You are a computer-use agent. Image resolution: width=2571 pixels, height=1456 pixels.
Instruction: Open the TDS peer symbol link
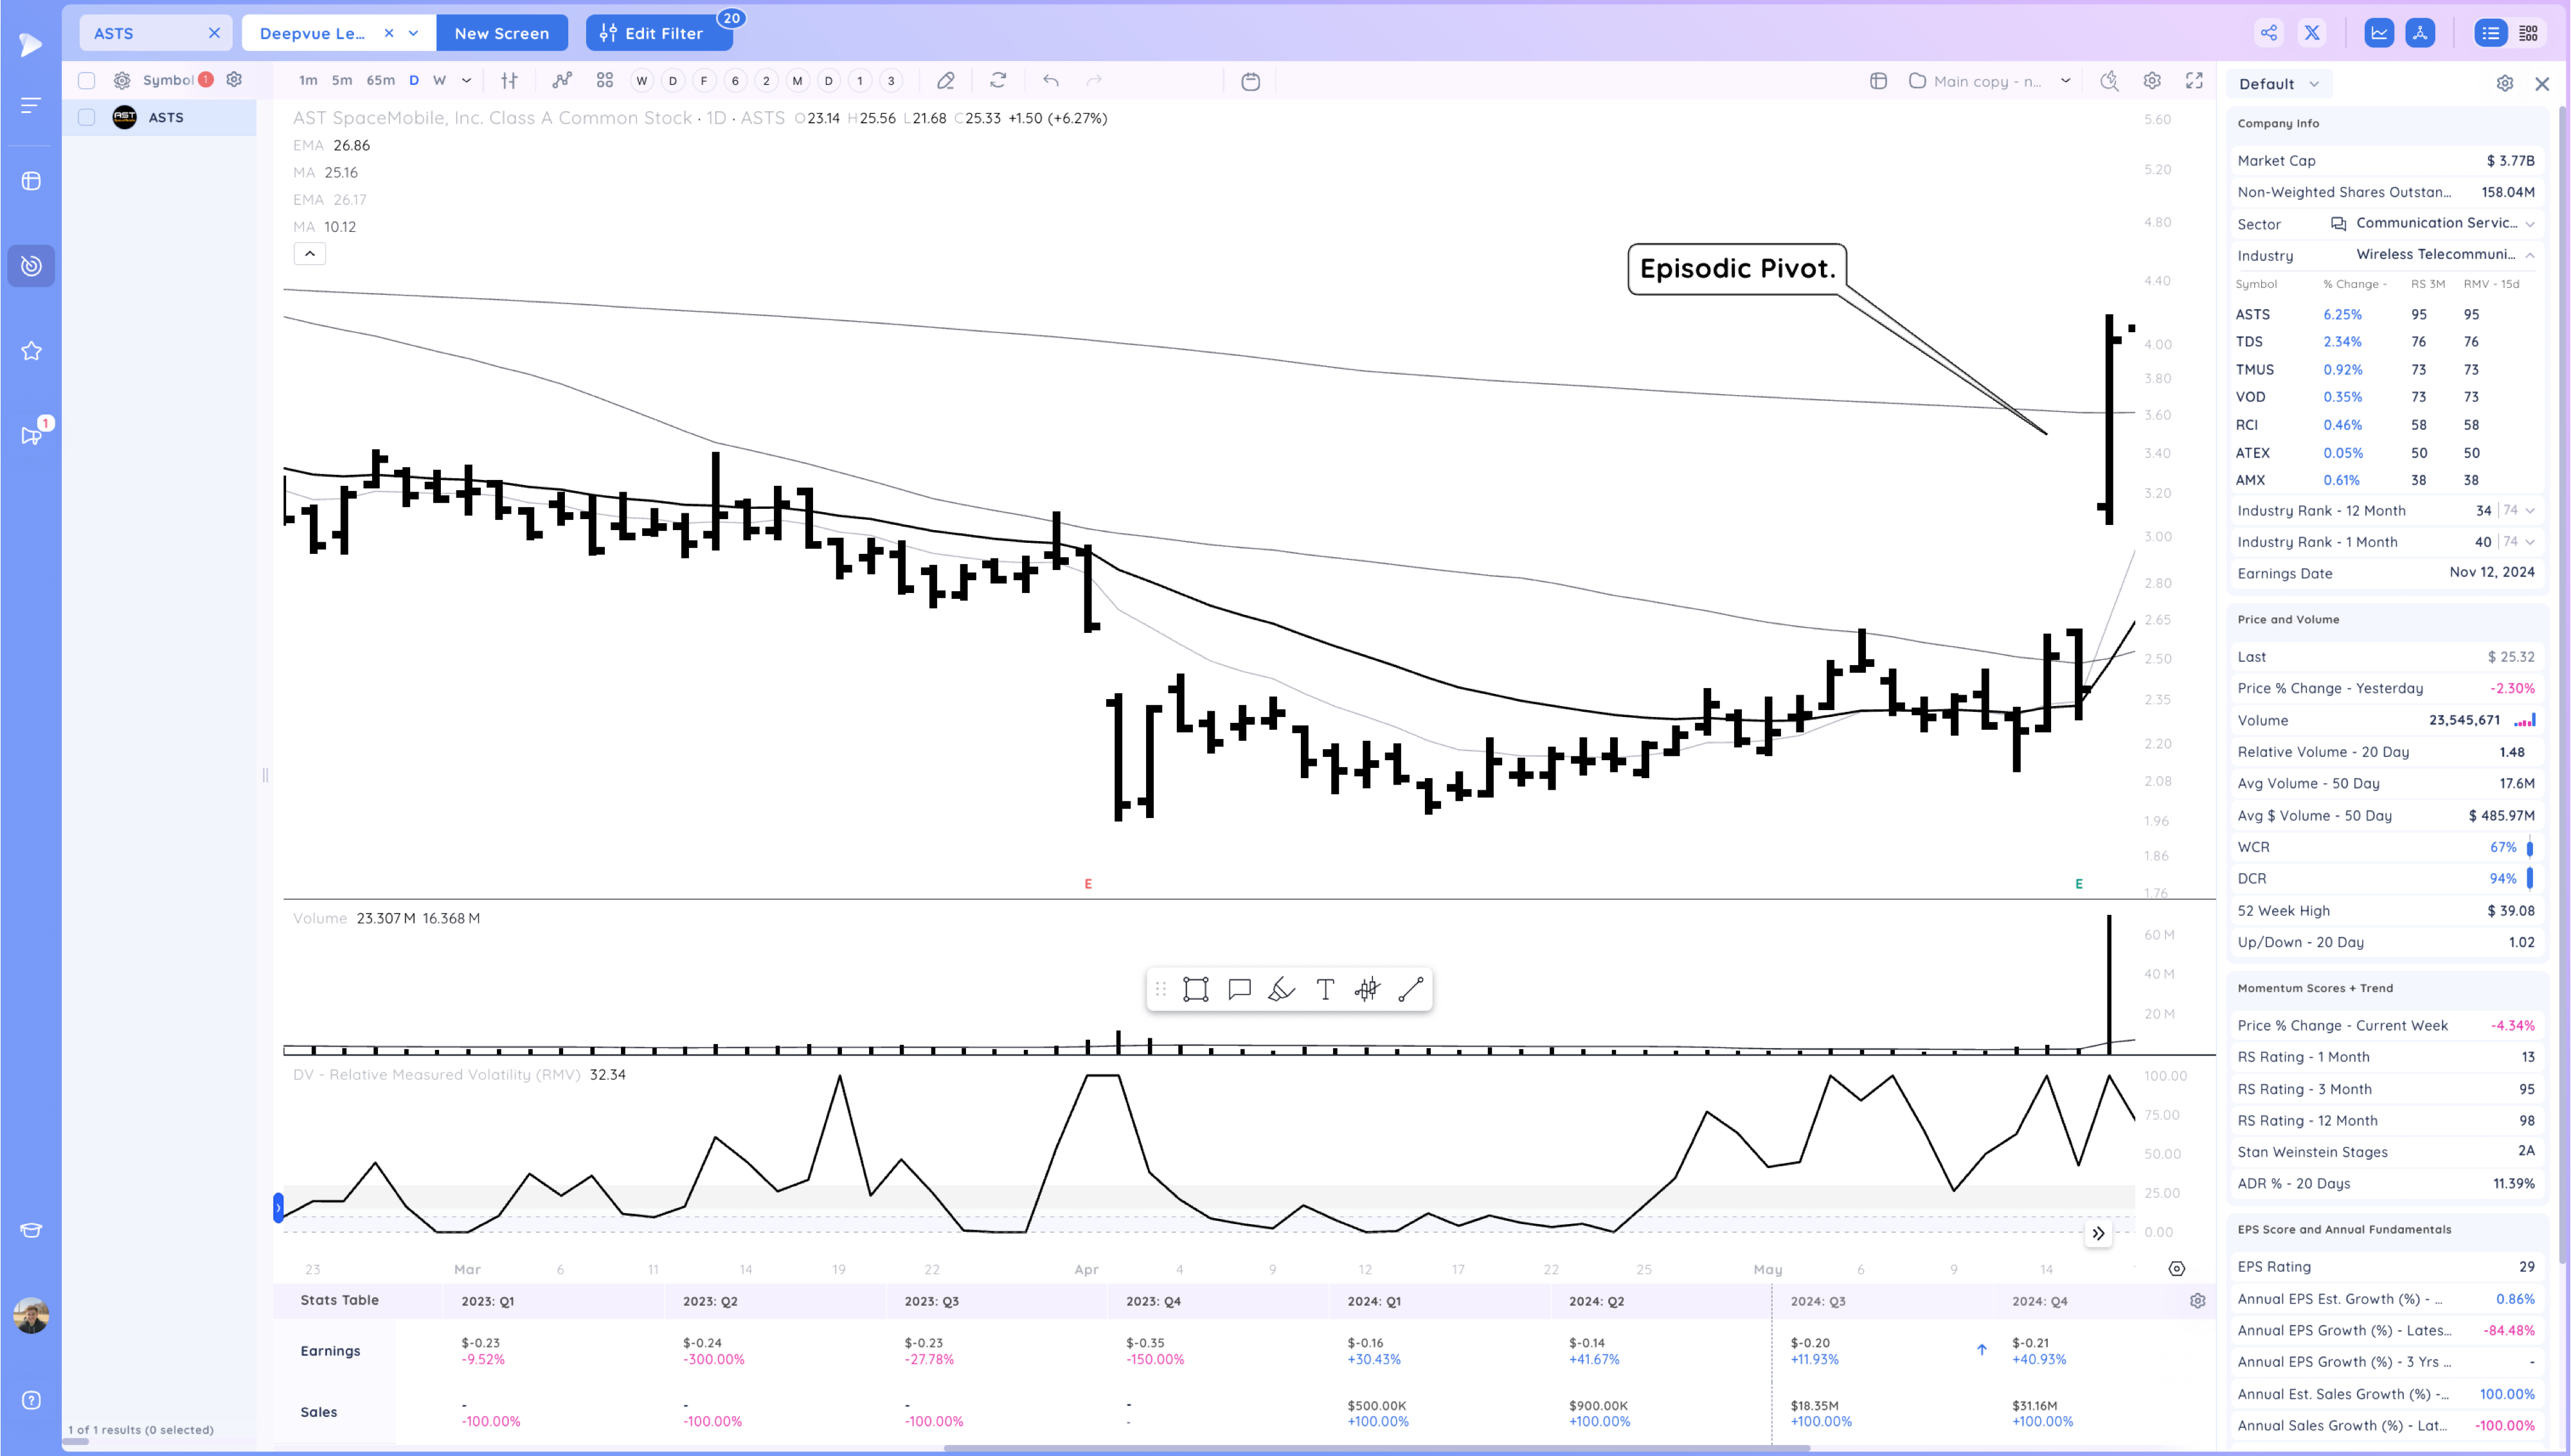[x=2249, y=342]
